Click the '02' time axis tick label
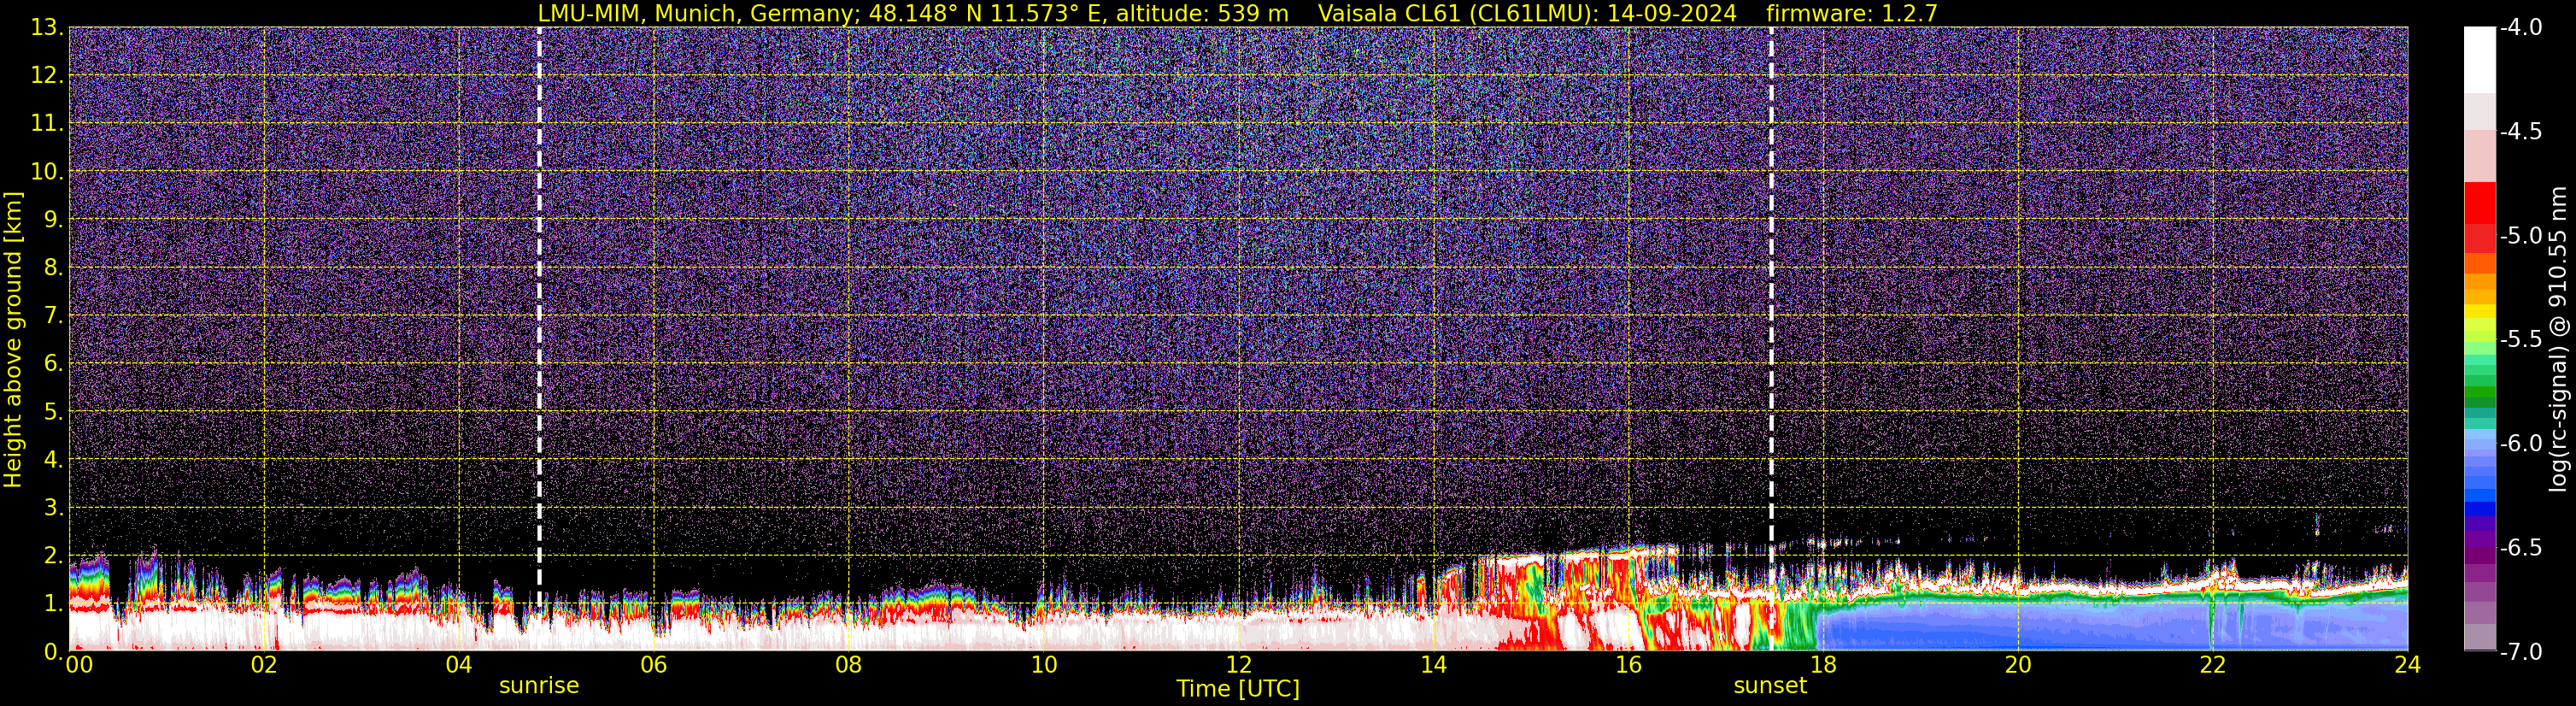This screenshot has height=706, width=2576. [x=264, y=665]
